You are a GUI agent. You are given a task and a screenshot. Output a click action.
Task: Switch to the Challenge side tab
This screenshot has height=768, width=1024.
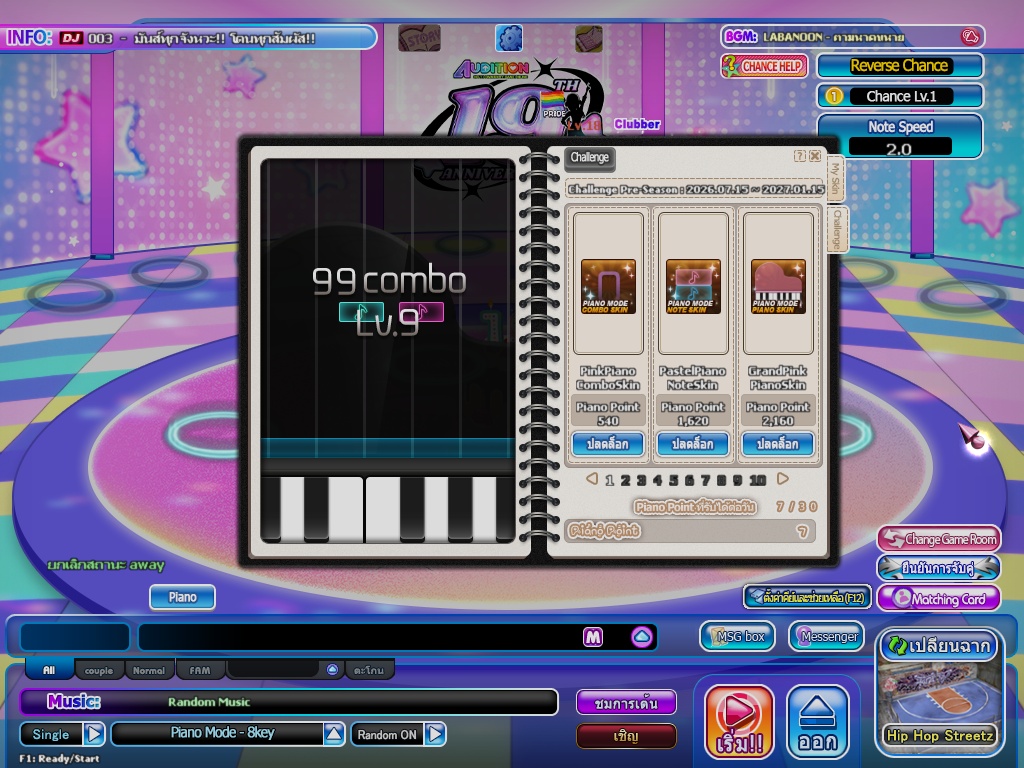click(837, 230)
